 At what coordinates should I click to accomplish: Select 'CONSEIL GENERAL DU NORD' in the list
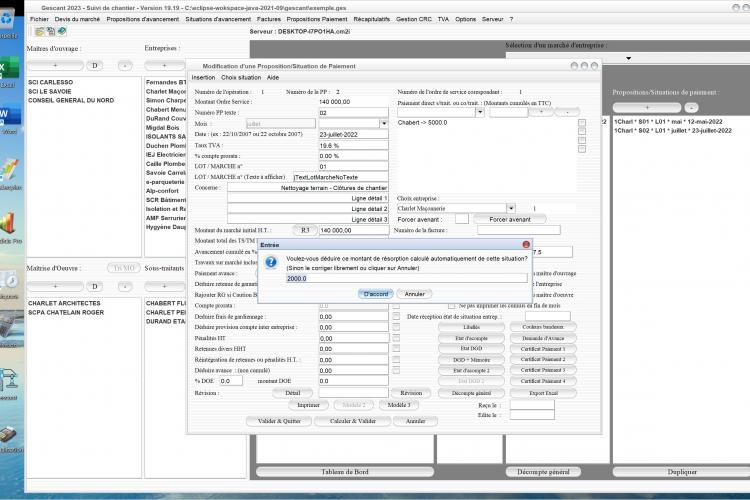coord(71,100)
